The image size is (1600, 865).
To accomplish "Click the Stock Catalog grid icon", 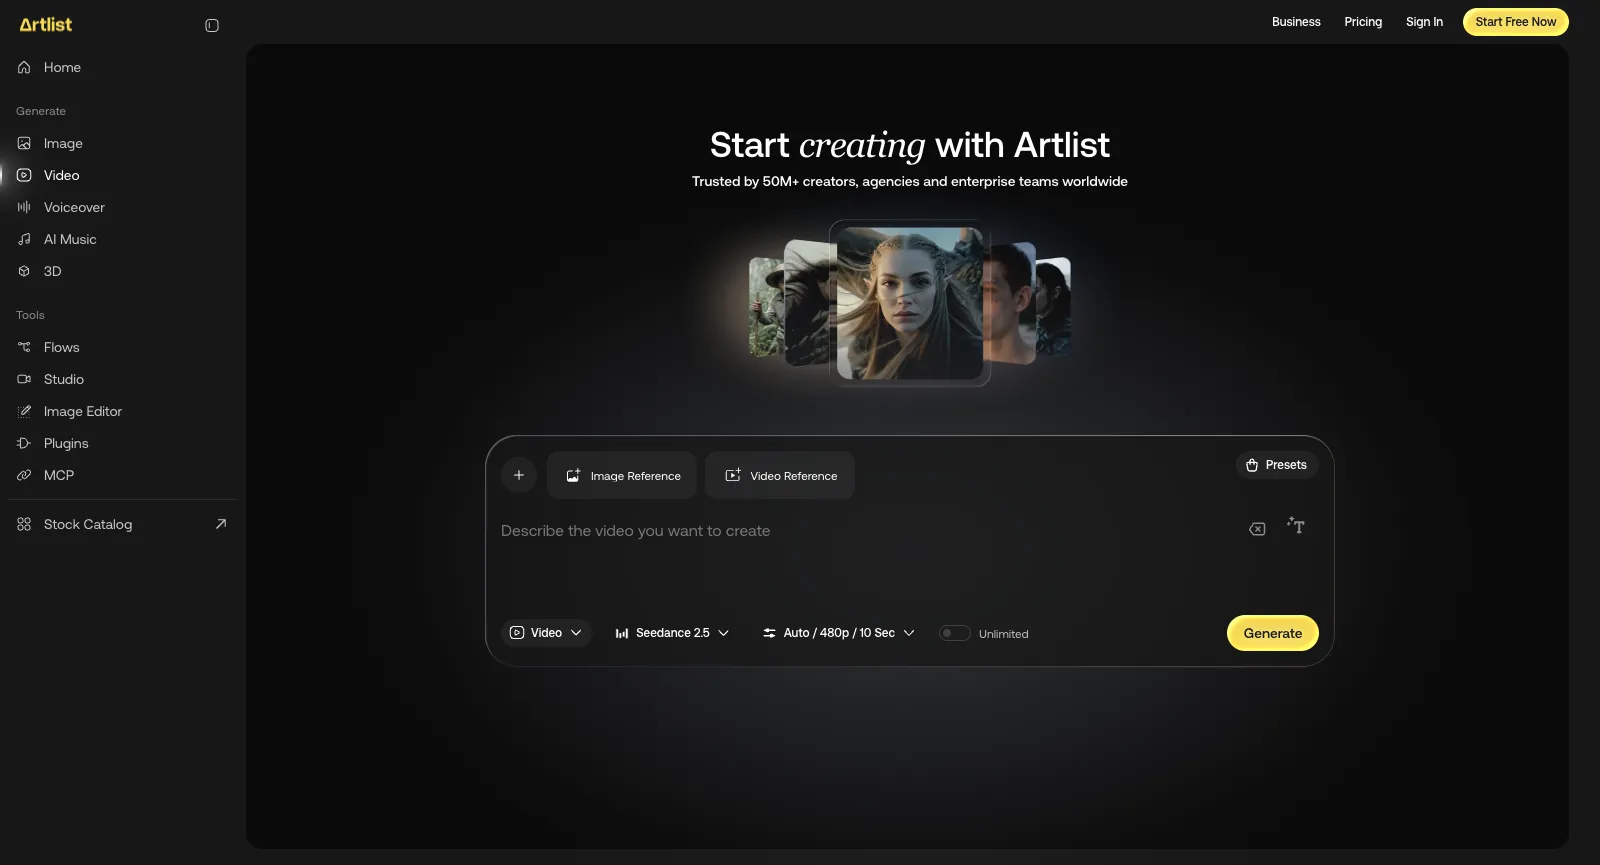I will pyautogui.click(x=24, y=524).
